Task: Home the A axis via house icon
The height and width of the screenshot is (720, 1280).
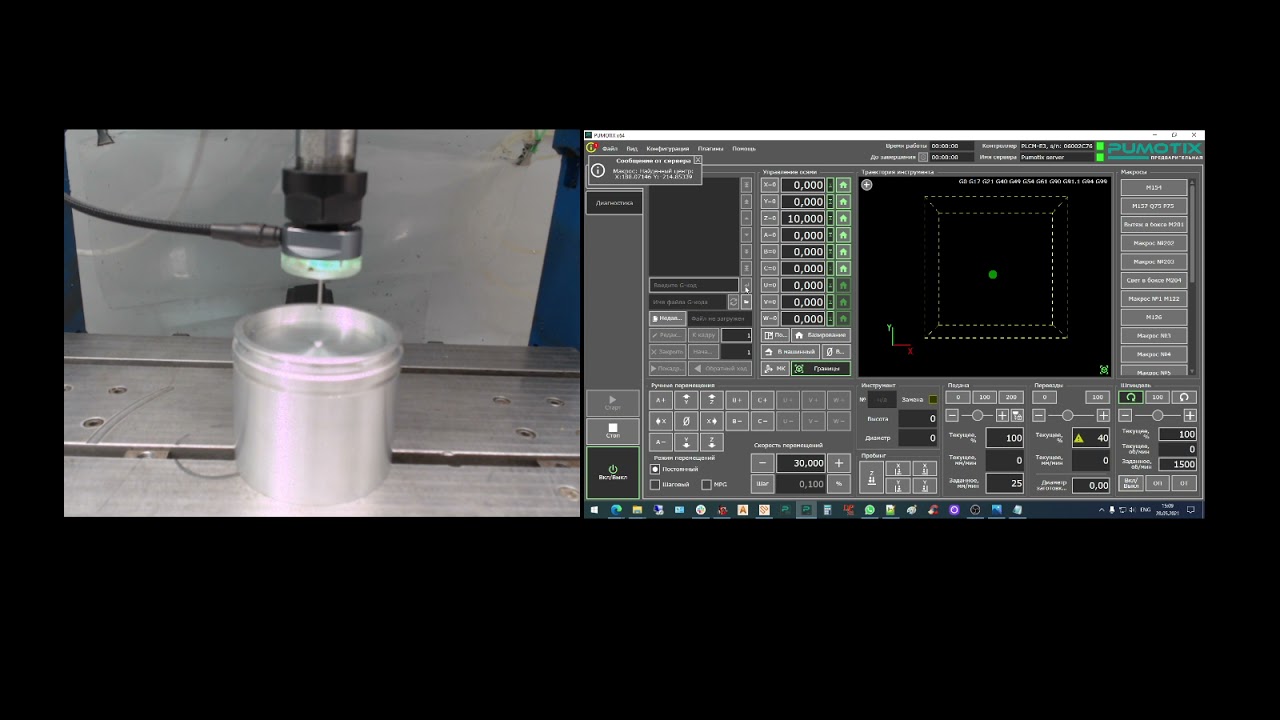Action: point(843,235)
